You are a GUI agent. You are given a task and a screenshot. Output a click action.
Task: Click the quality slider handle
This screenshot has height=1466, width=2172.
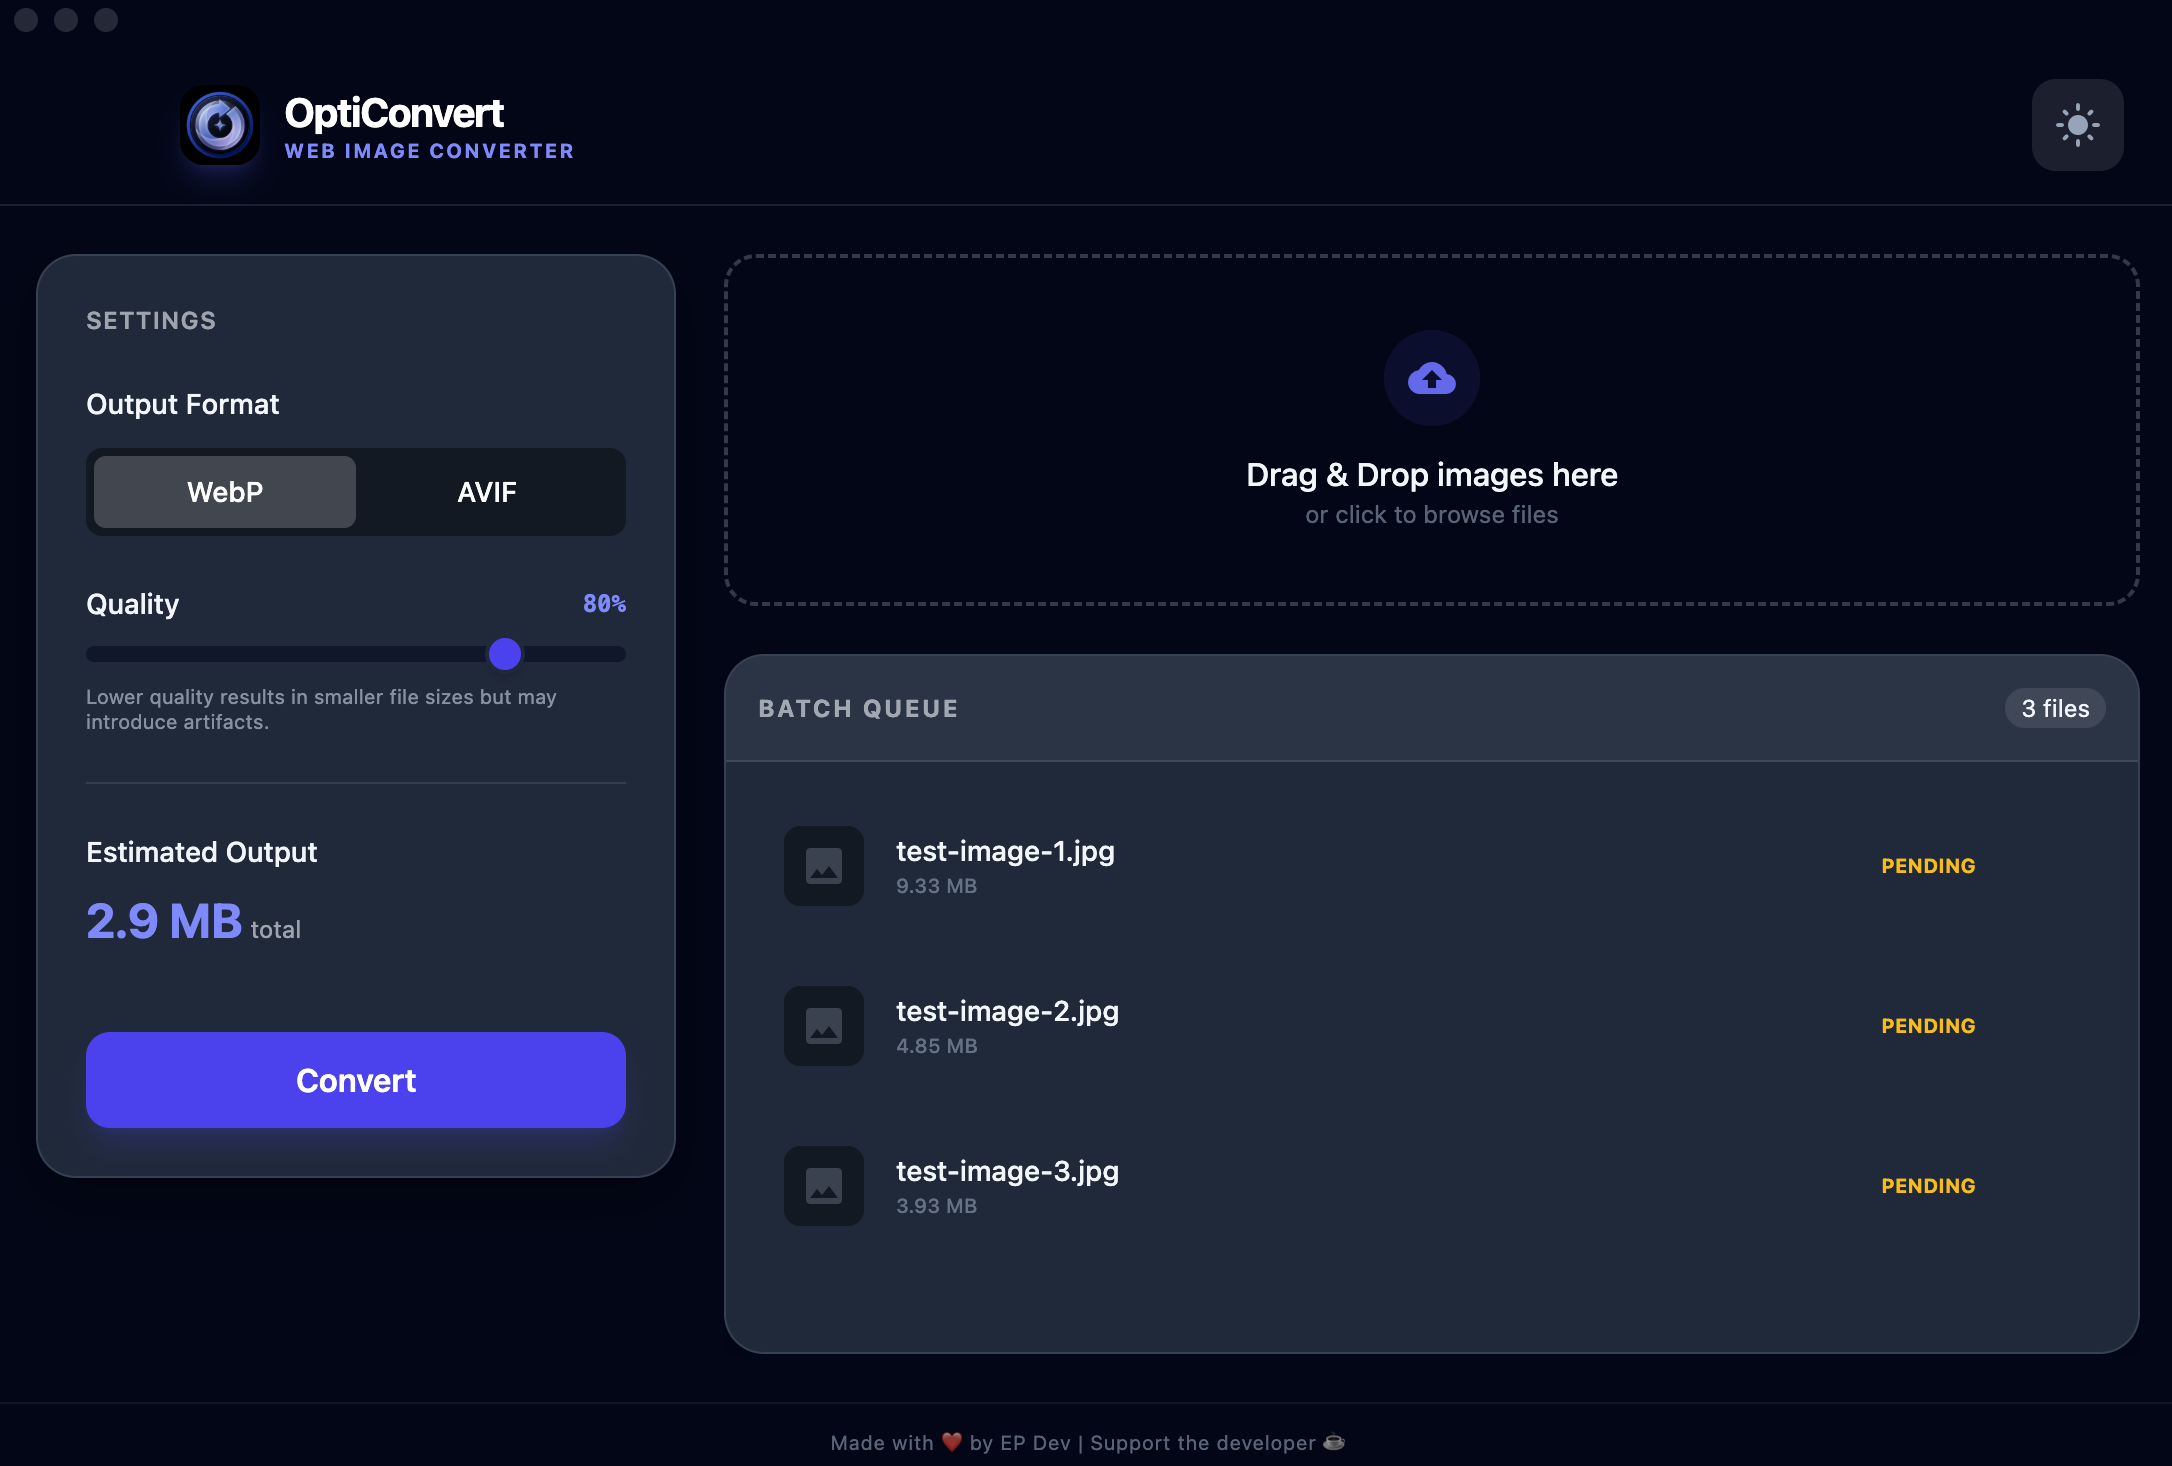(505, 654)
